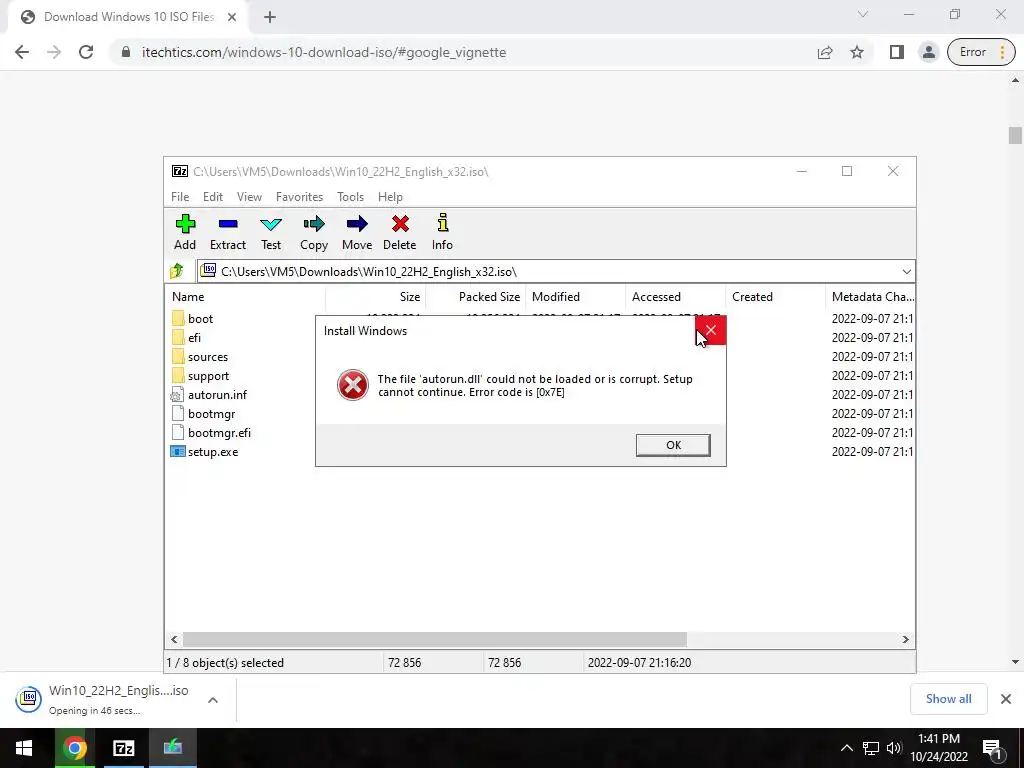Viewport: 1024px width, 768px height.
Task: Sort by Metadata Changed column header
Action: (x=871, y=296)
